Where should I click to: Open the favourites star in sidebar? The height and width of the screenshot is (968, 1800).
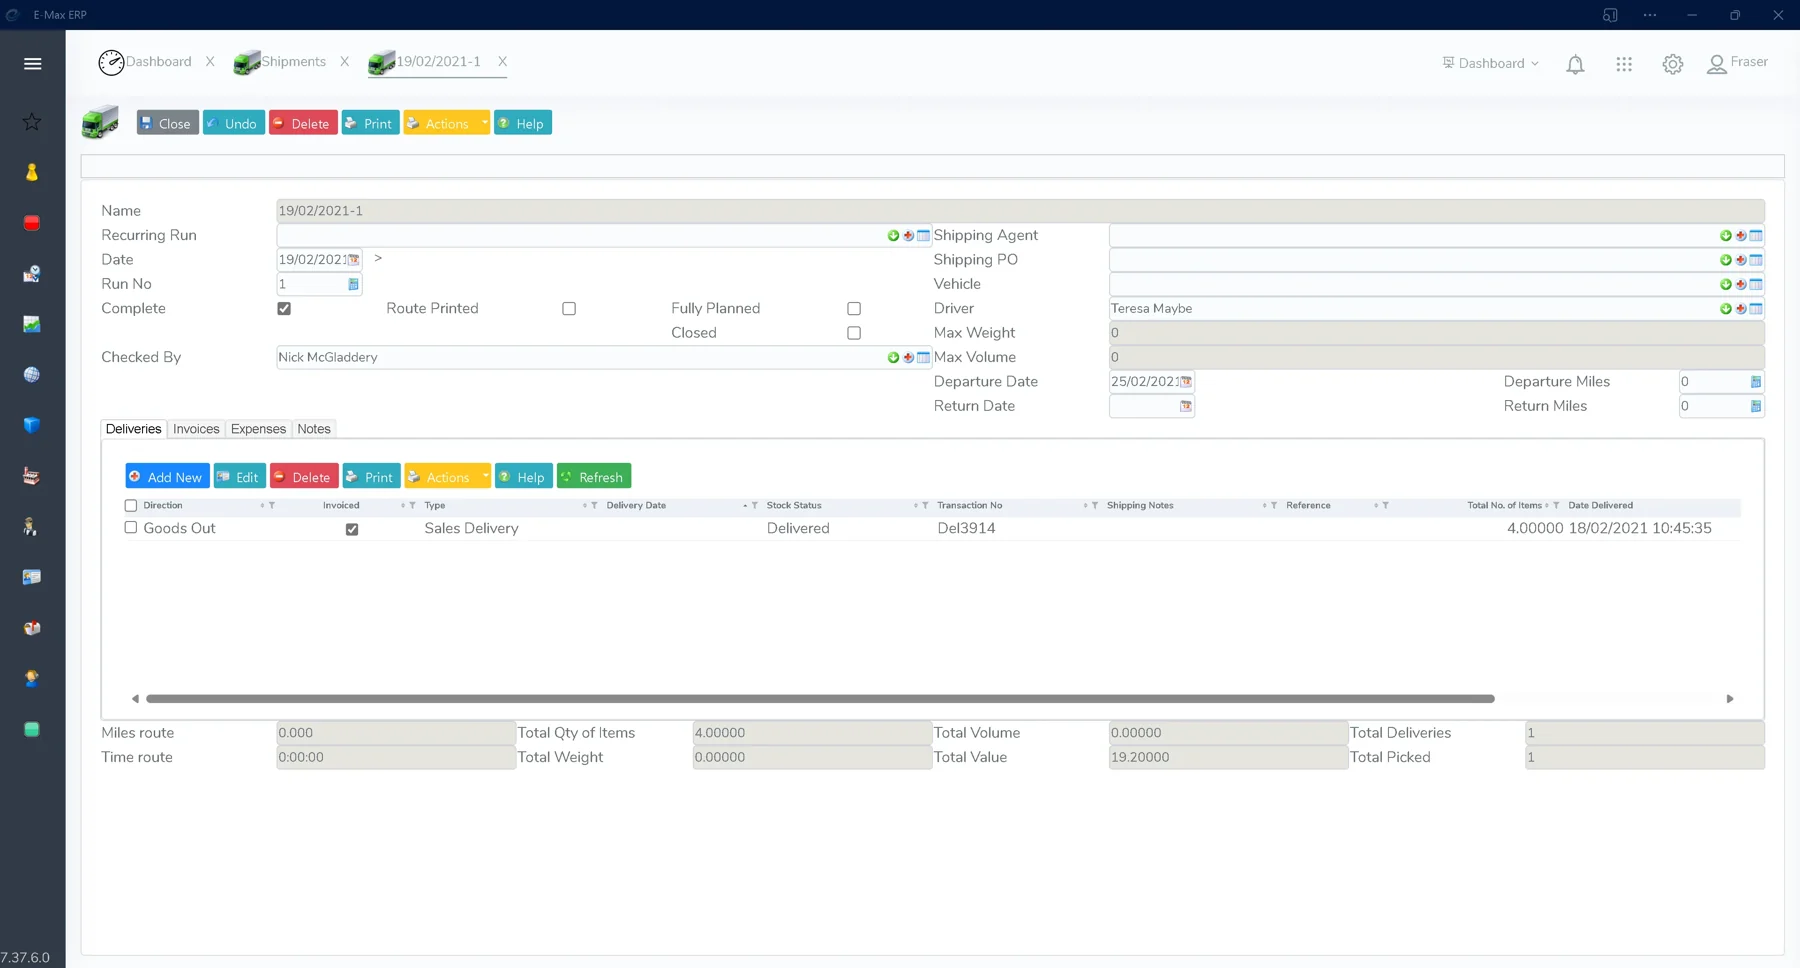32,122
